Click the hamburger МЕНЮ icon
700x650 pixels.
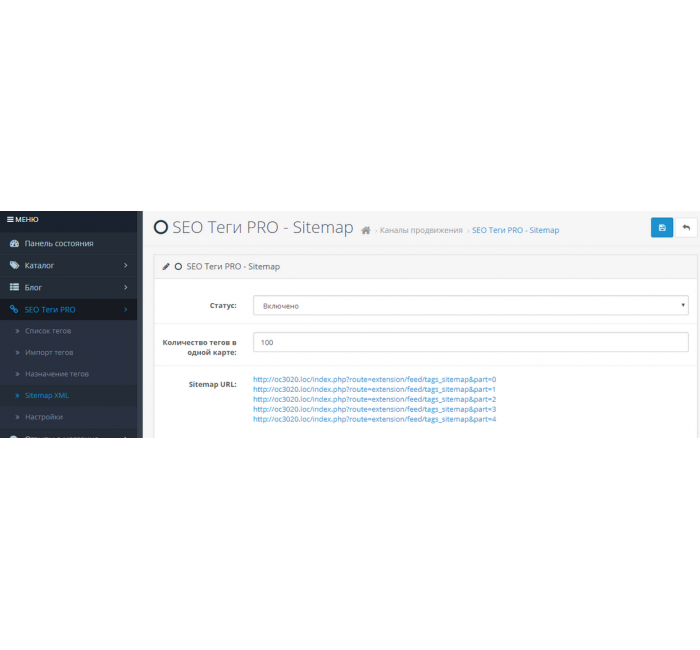[10, 220]
